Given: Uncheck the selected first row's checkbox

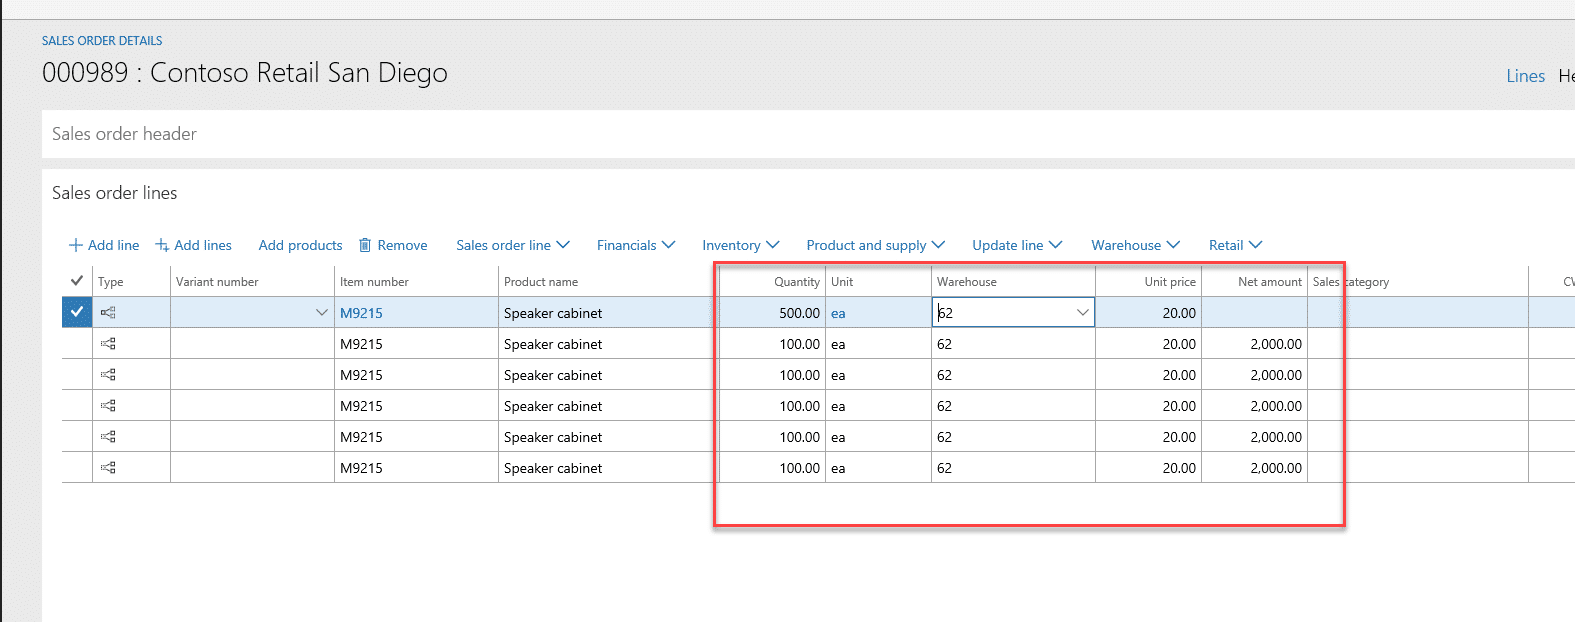Looking at the screenshot, I should pos(77,312).
